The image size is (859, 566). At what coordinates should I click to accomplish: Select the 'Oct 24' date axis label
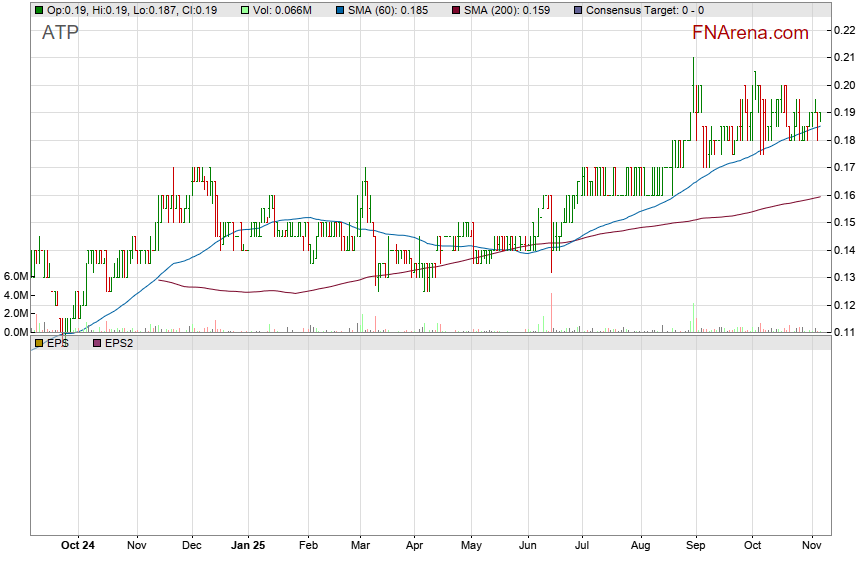point(77,545)
